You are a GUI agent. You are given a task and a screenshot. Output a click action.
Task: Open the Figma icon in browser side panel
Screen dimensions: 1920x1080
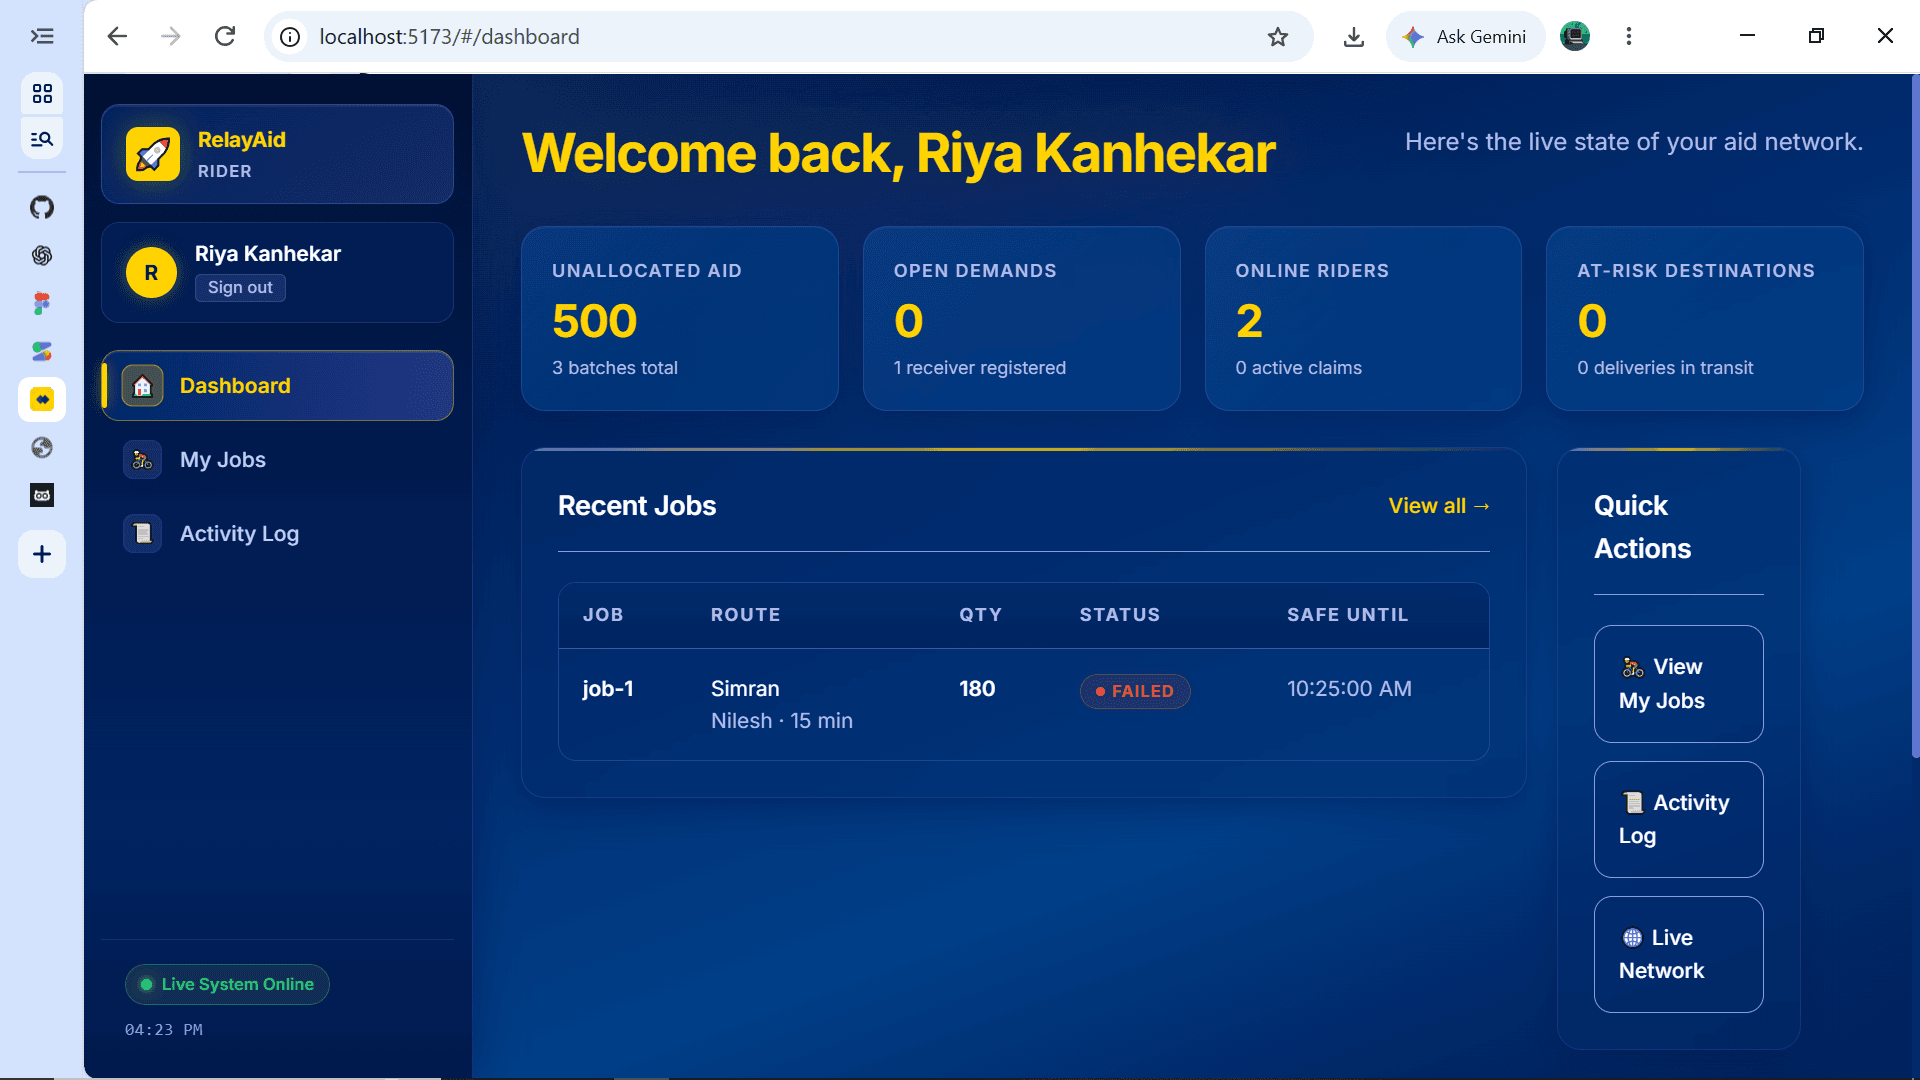pyautogui.click(x=42, y=304)
